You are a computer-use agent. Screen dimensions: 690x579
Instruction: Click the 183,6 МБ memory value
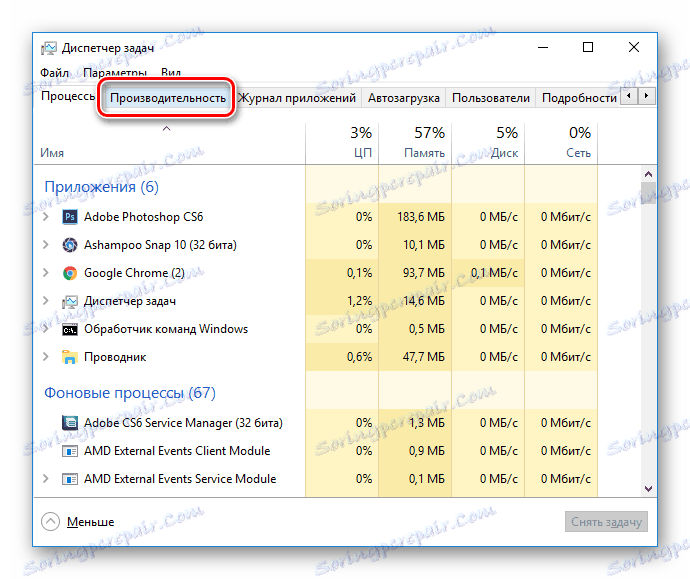pyautogui.click(x=421, y=217)
